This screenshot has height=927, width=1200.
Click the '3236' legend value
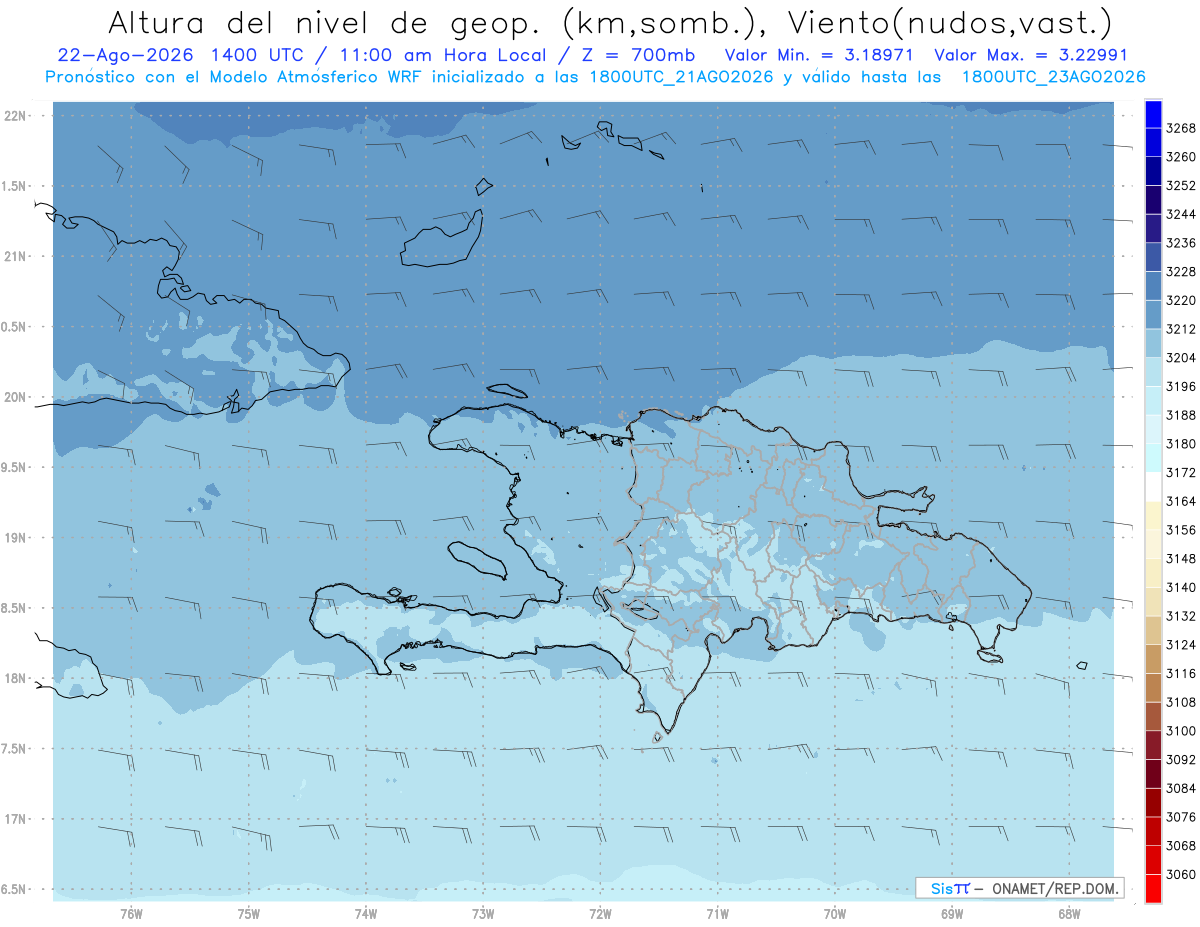click(1181, 243)
